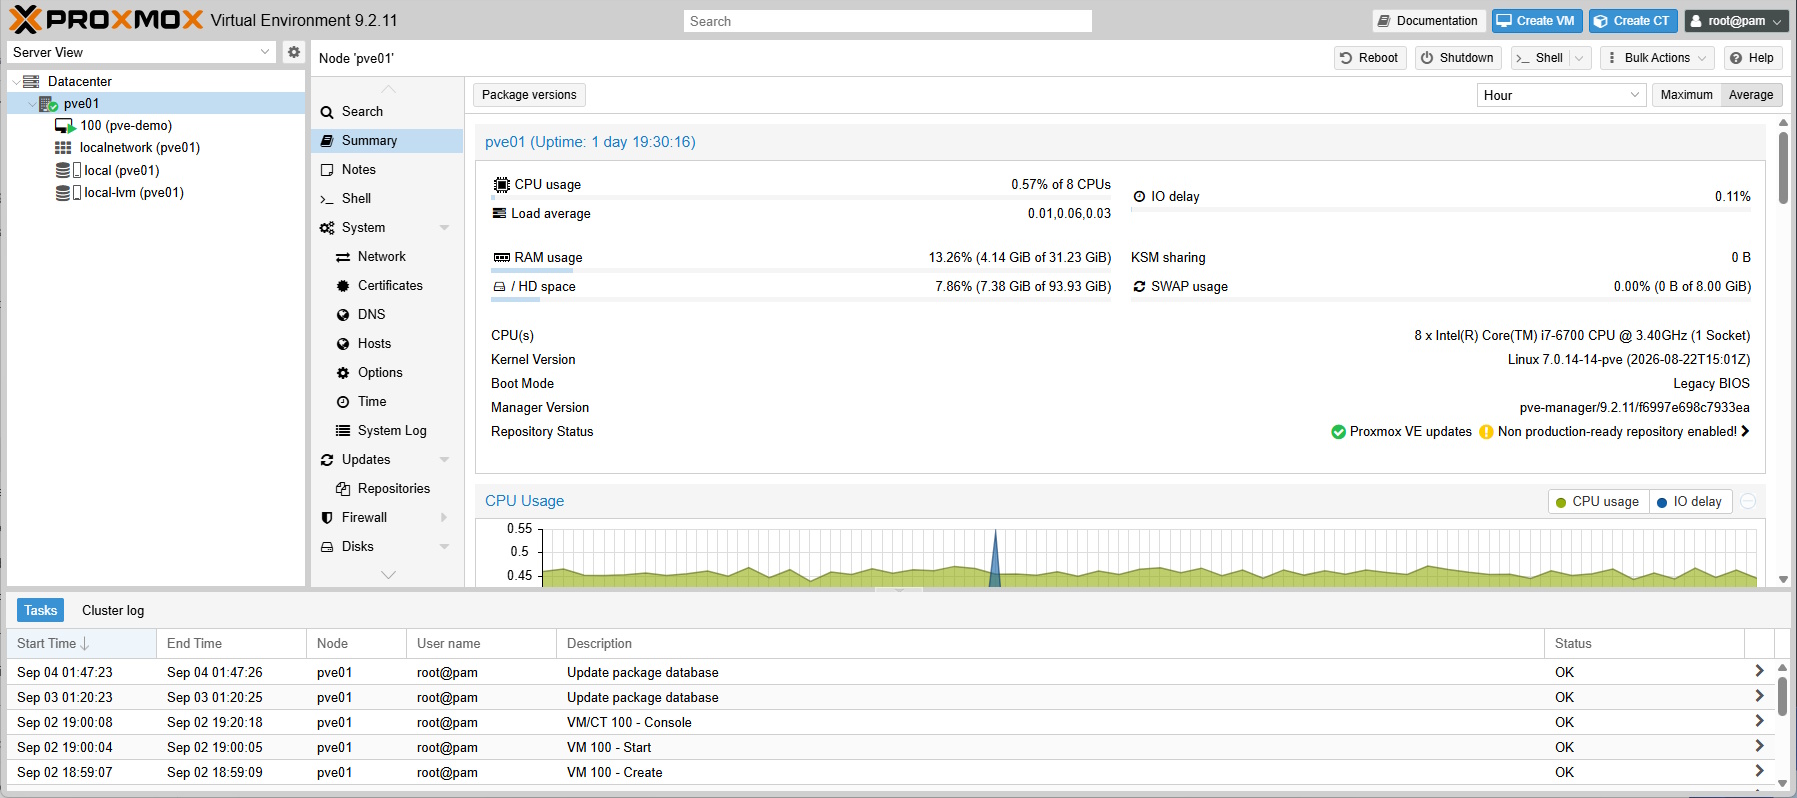The image size is (1797, 798).
Task: Click the Firewall shield icon
Action: tap(327, 518)
